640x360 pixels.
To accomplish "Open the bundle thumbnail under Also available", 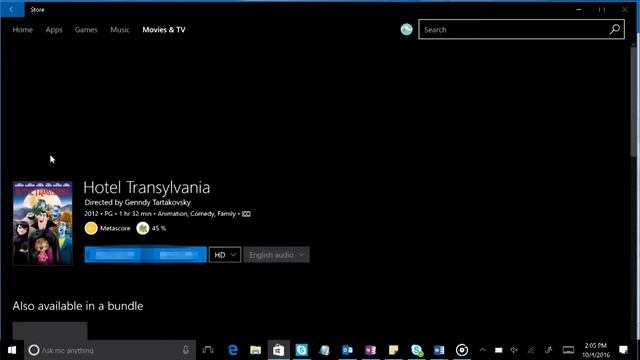I will point(50,330).
